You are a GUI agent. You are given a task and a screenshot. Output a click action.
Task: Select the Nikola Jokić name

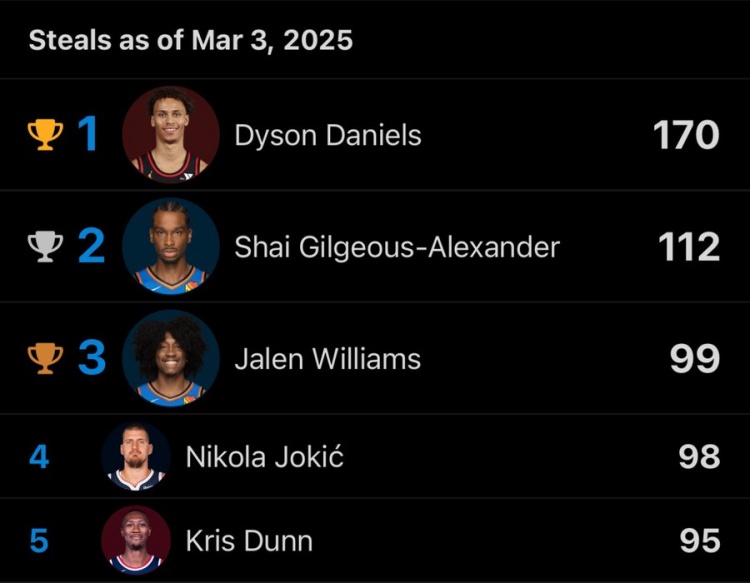[265, 457]
